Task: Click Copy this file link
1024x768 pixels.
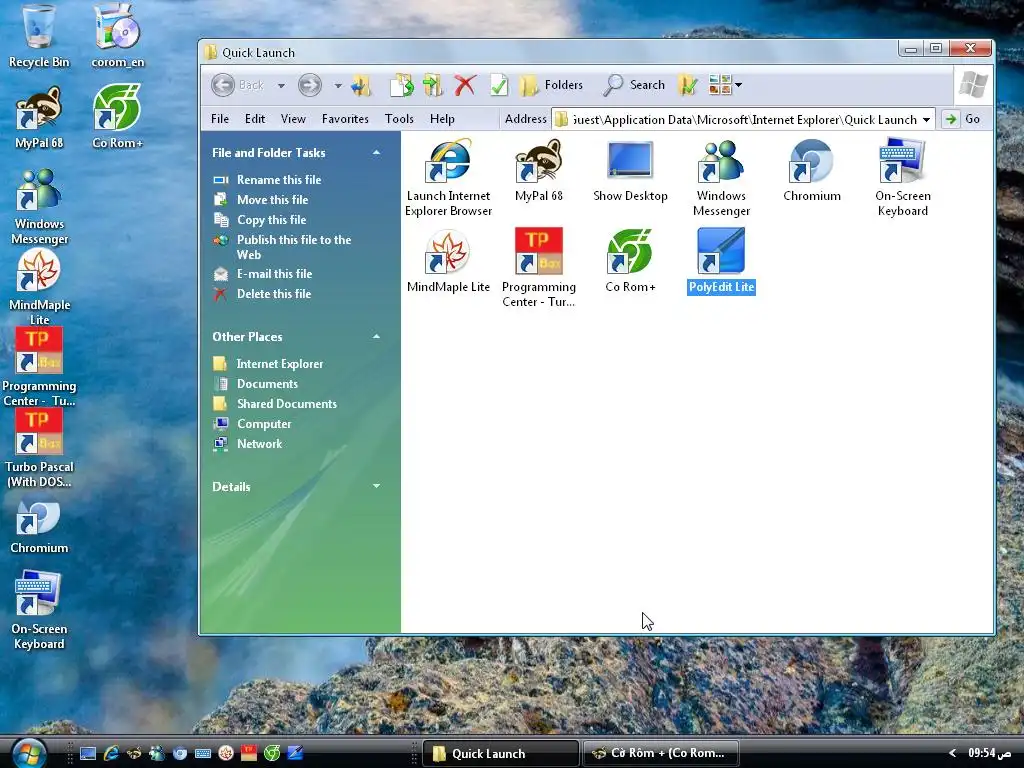Action: 271,220
